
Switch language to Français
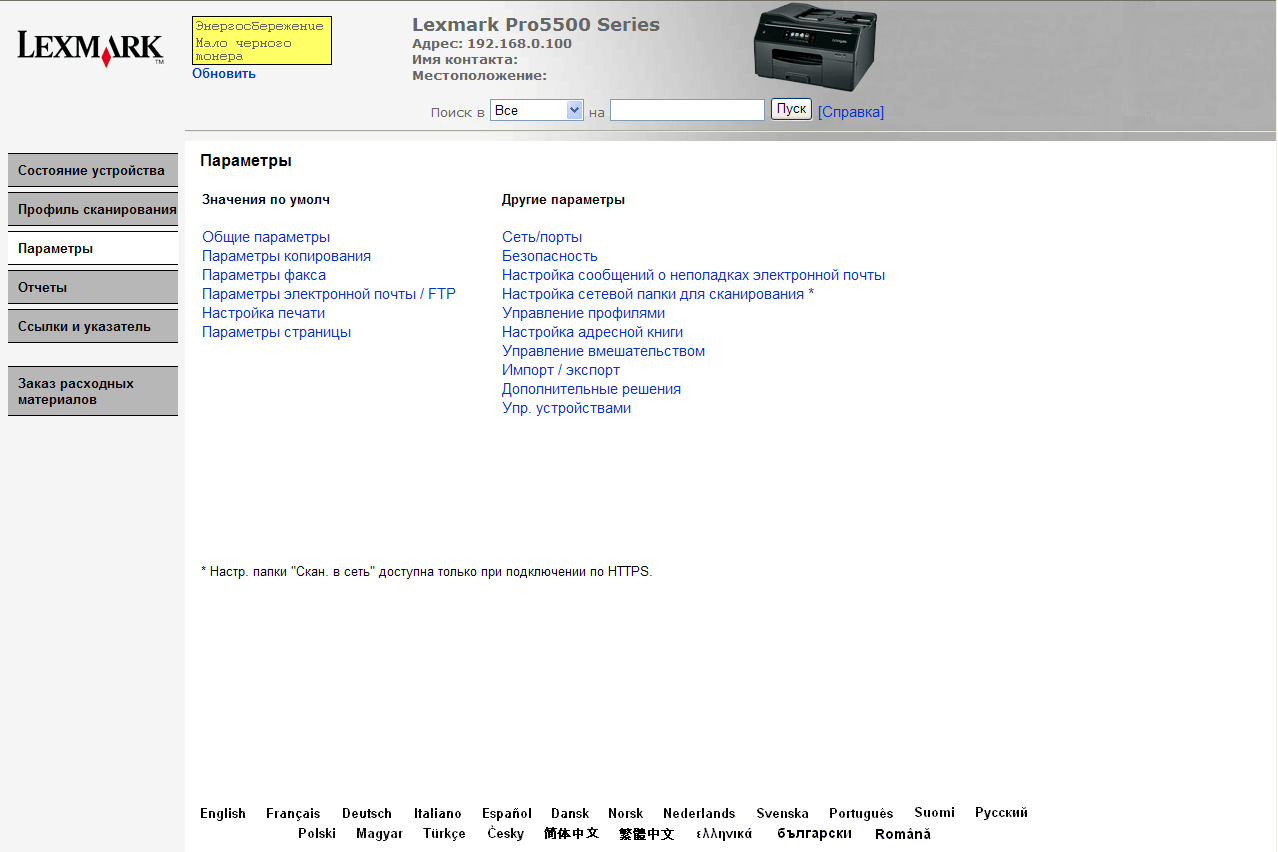tap(293, 813)
